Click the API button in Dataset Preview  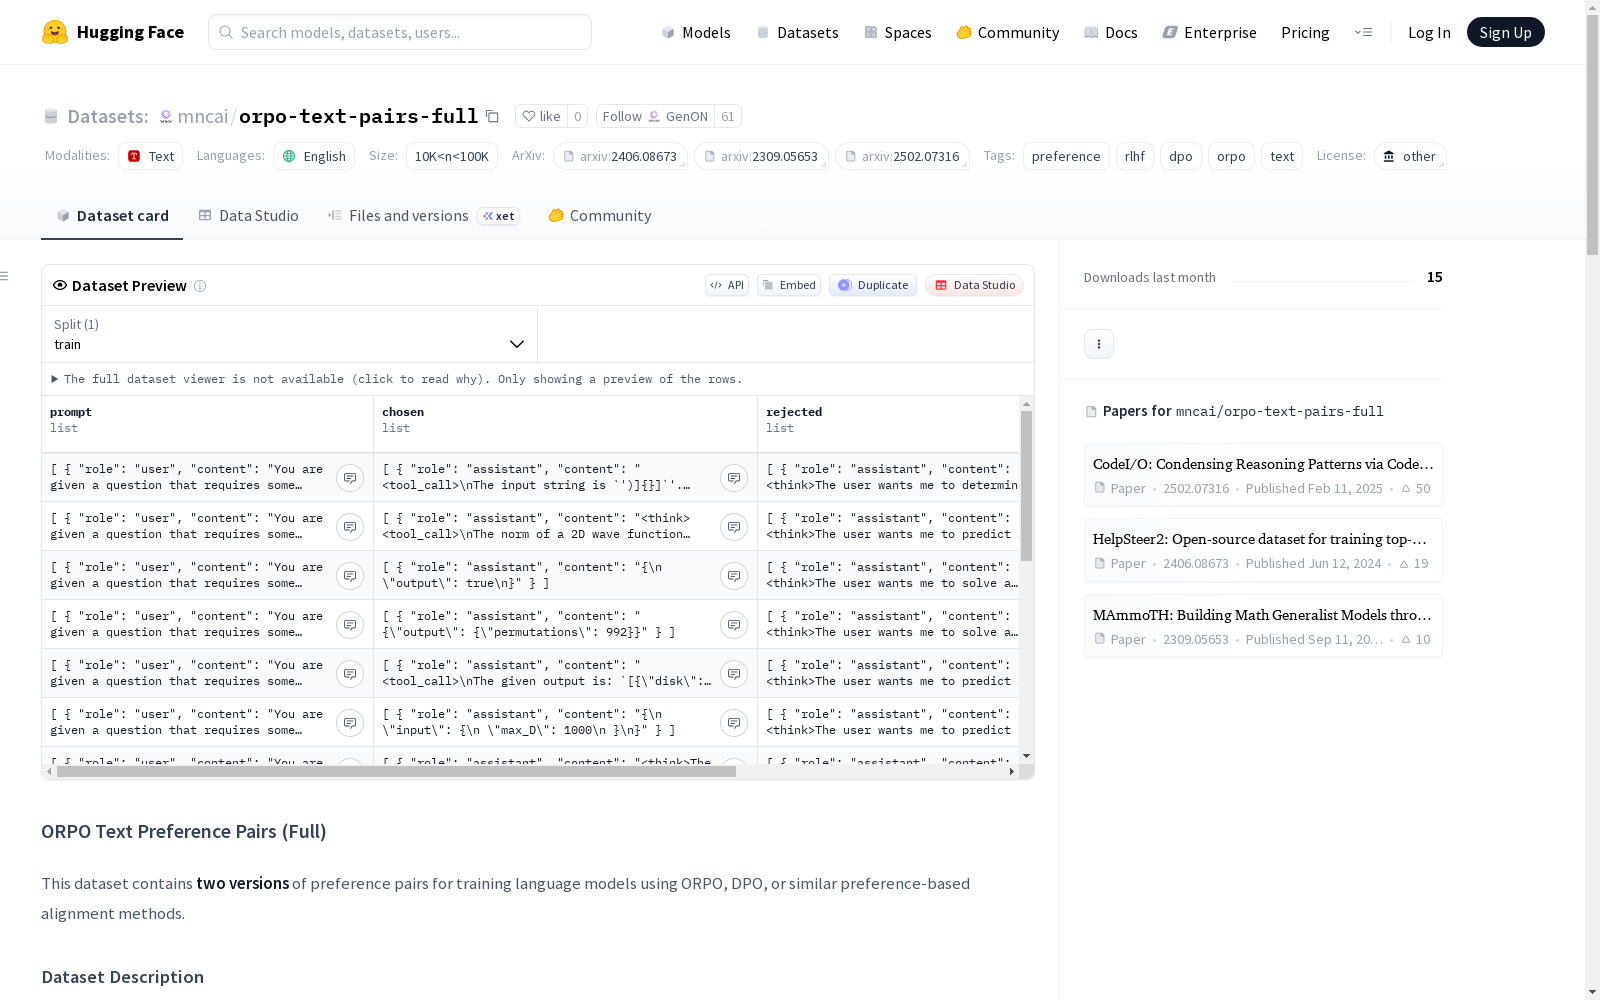tap(727, 285)
